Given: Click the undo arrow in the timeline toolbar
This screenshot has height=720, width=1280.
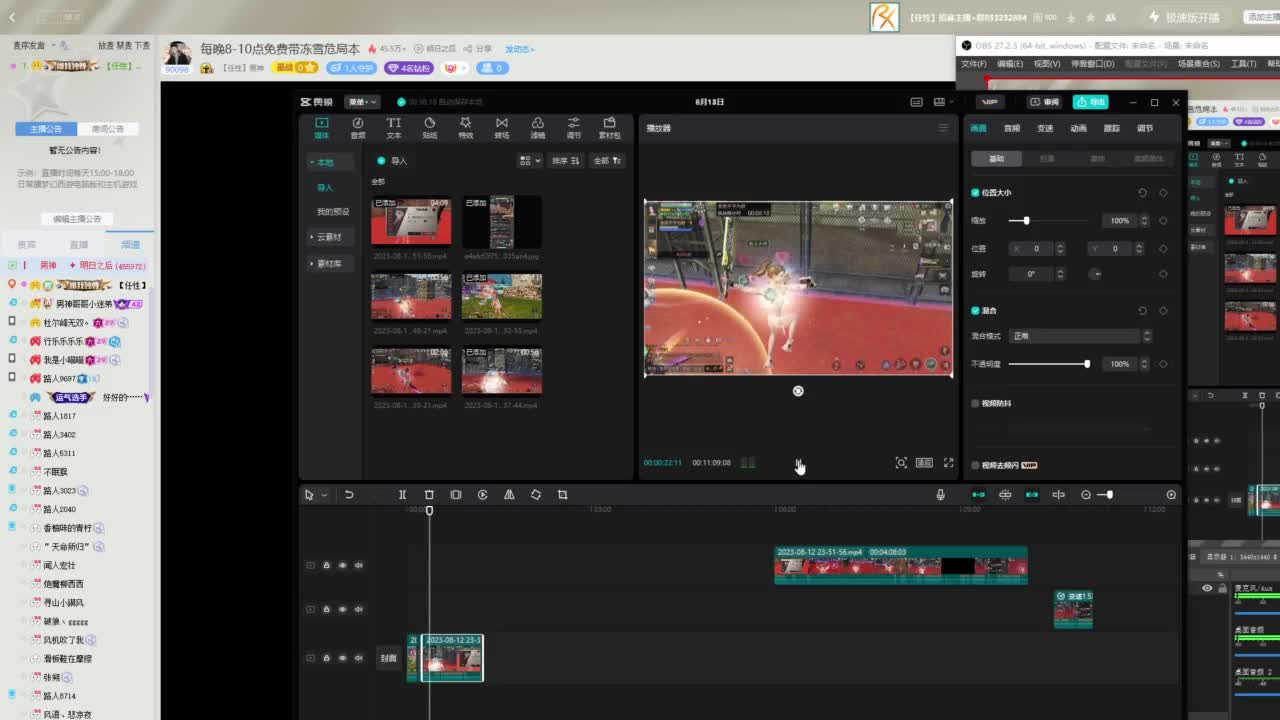Looking at the screenshot, I should (x=349, y=495).
